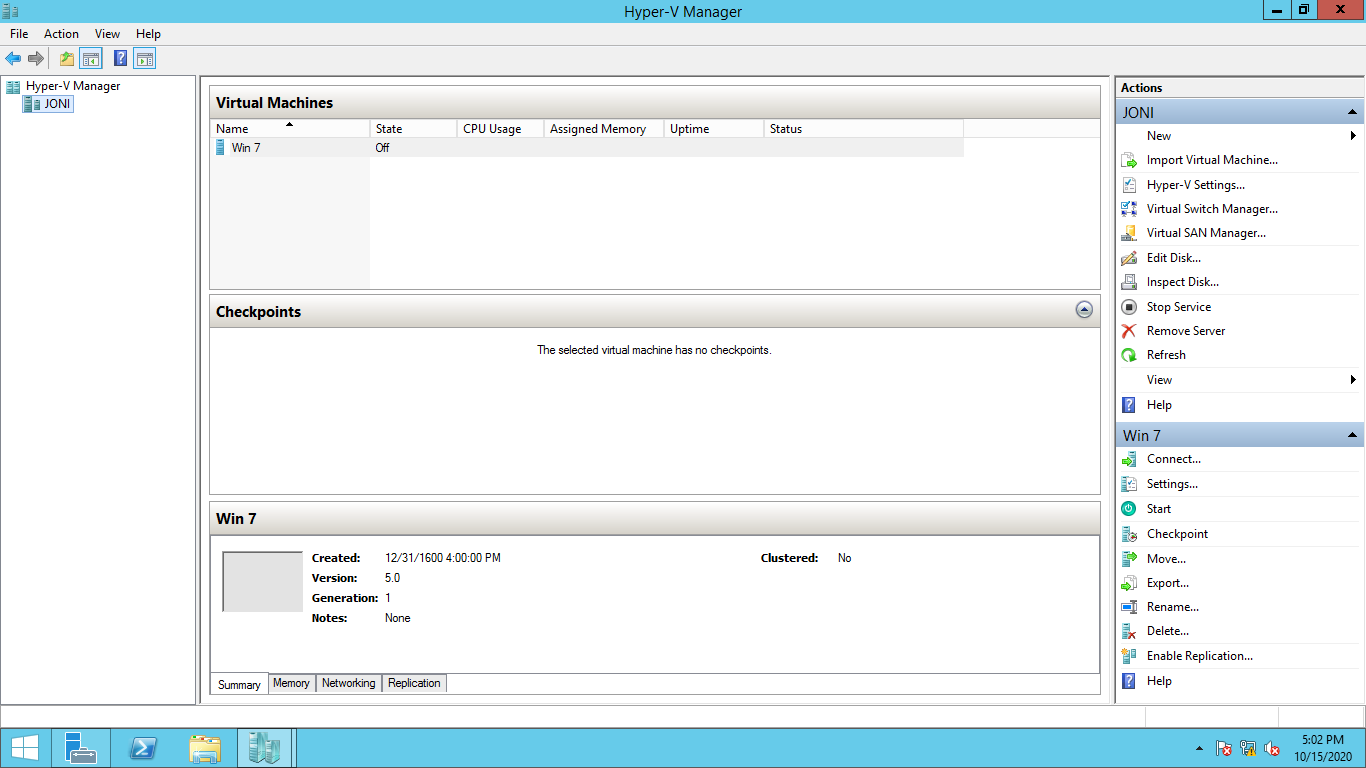Click the Export... action for Win 7
Screen dimensions: 1366x768
pyautogui.click(x=1168, y=583)
